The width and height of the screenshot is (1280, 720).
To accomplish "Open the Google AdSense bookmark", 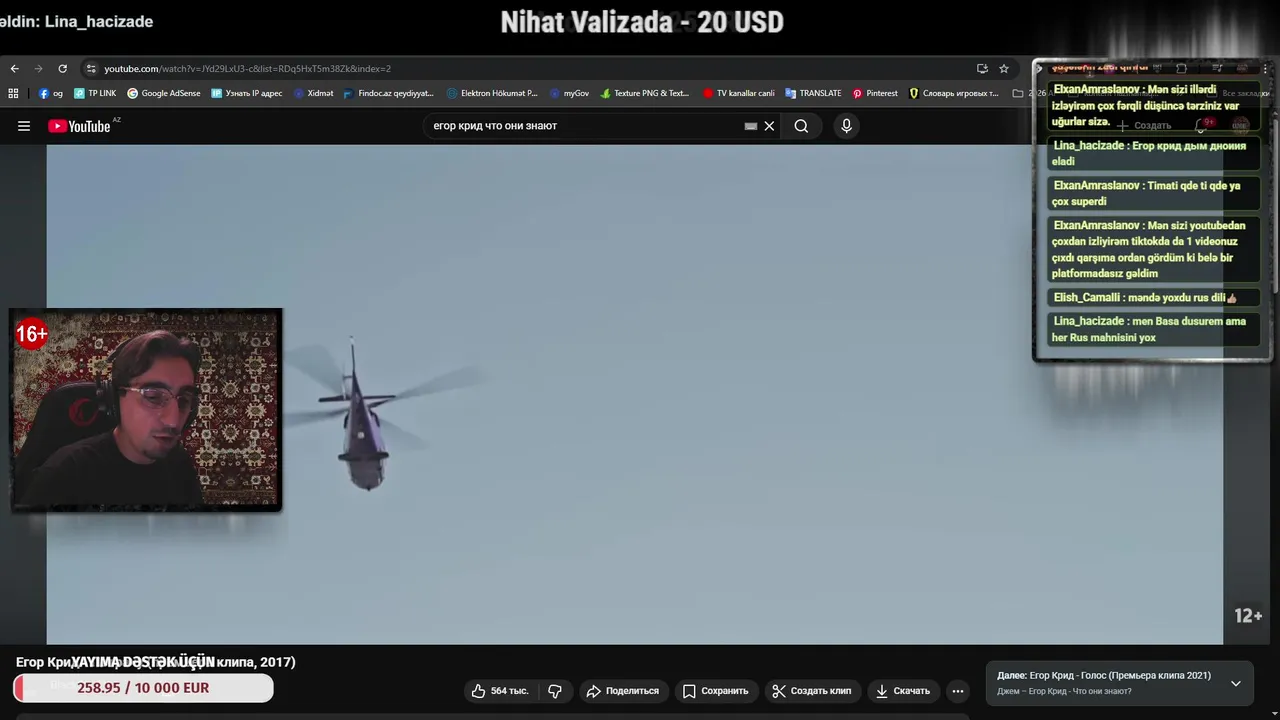I will pyautogui.click(x=164, y=93).
